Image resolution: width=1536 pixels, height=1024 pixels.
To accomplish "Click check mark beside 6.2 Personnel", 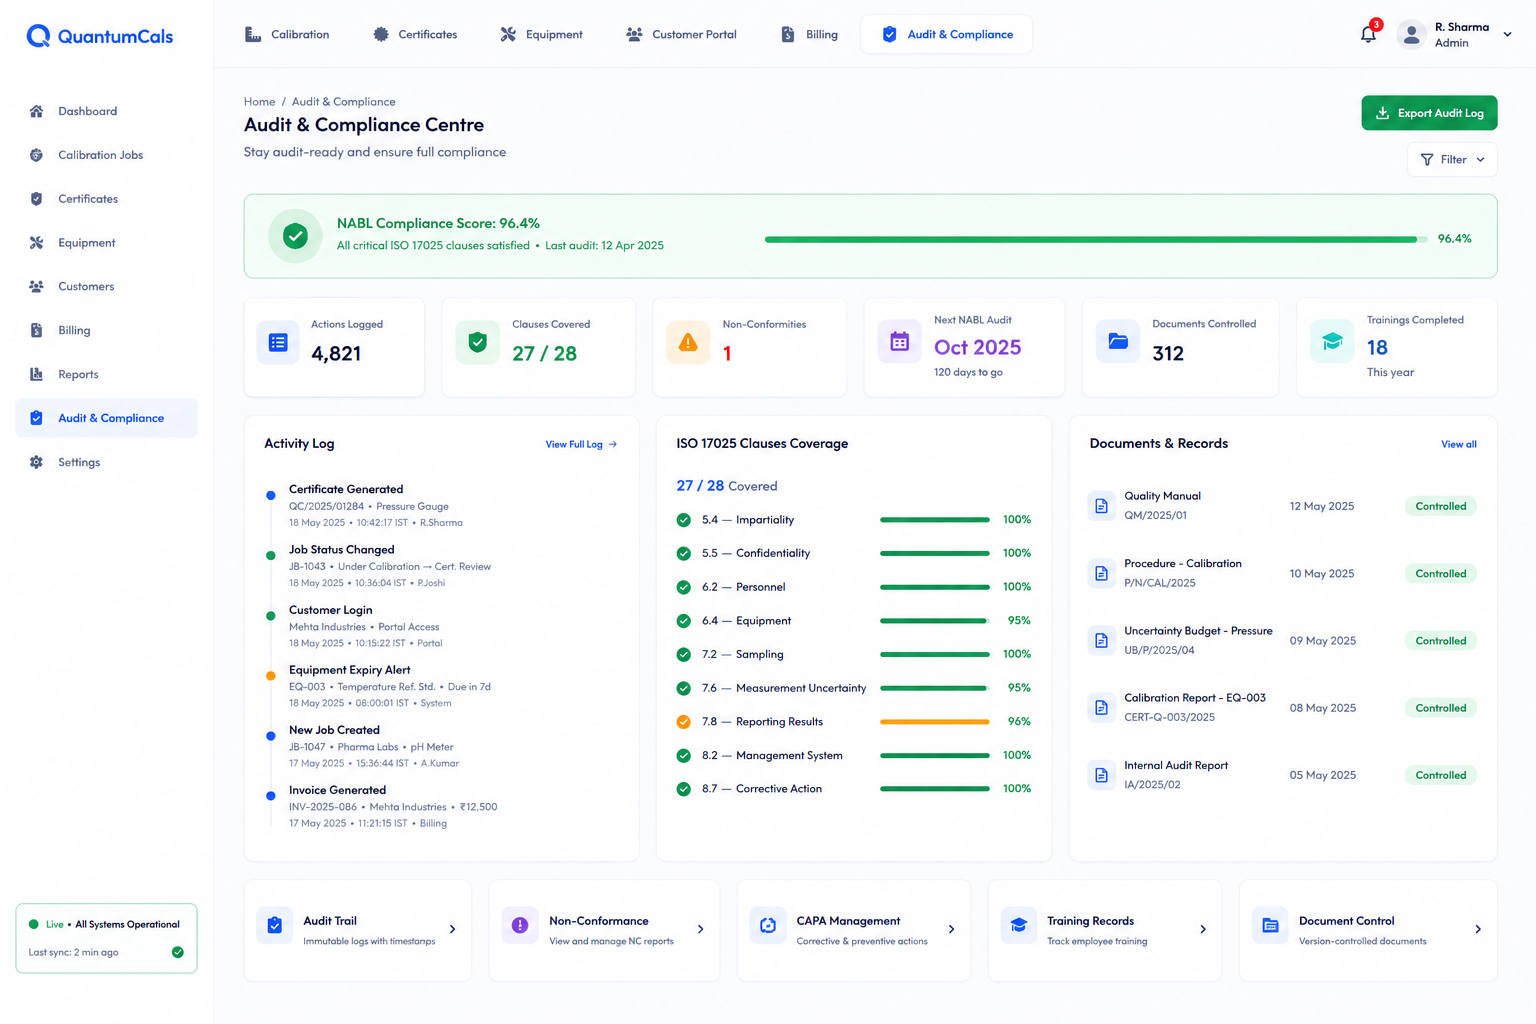I will point(684,587).
